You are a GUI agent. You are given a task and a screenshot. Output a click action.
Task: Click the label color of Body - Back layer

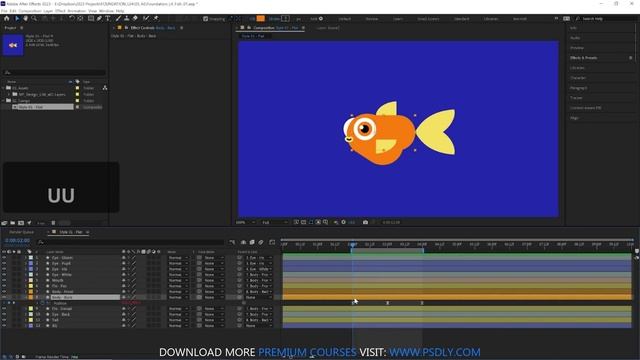coord(31,298)
